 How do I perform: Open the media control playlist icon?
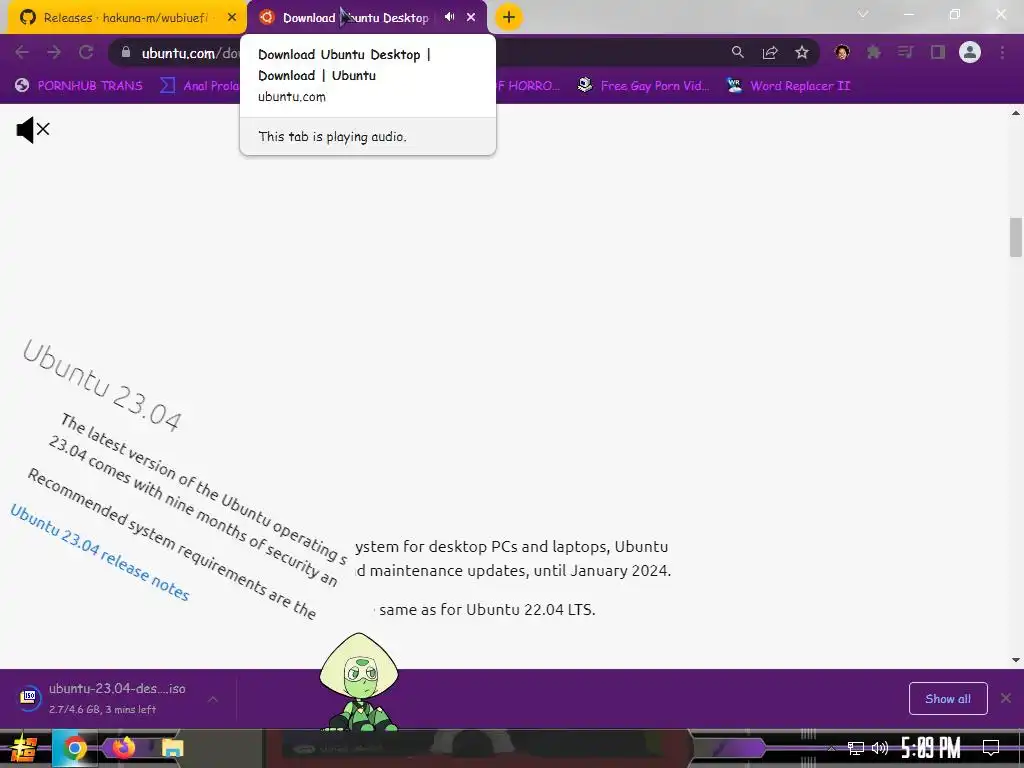(x=905, y=52)
